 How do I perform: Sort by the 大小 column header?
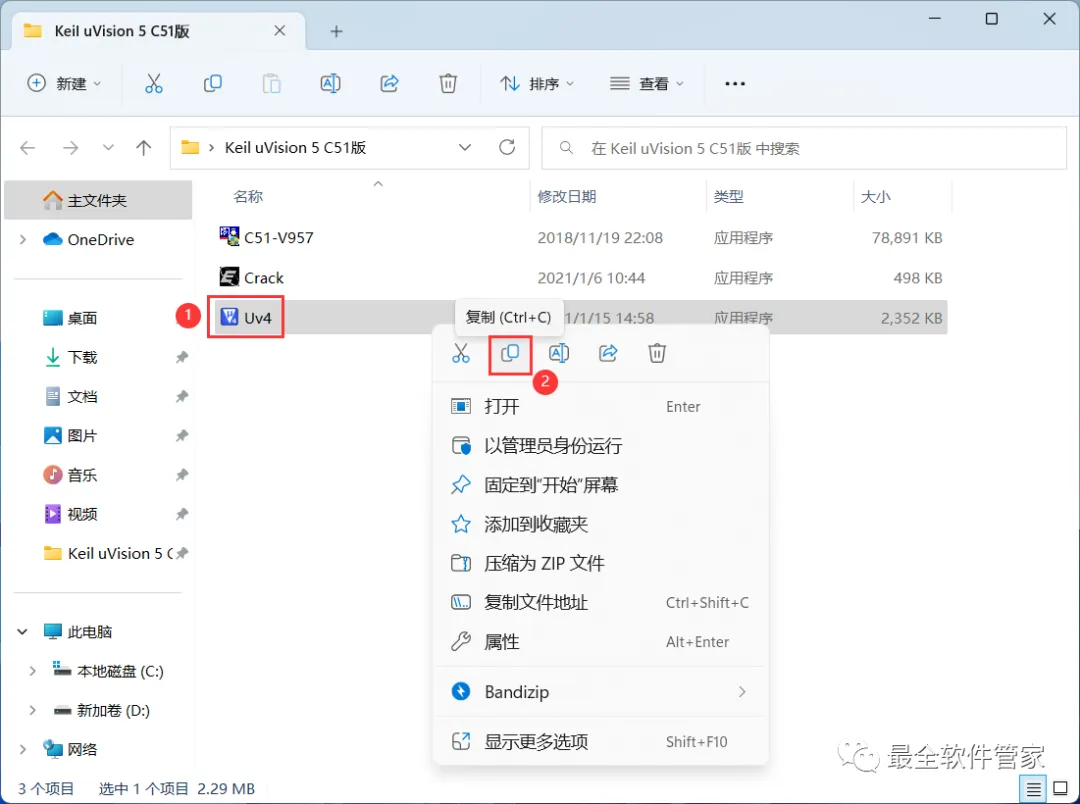click(876, 197)
